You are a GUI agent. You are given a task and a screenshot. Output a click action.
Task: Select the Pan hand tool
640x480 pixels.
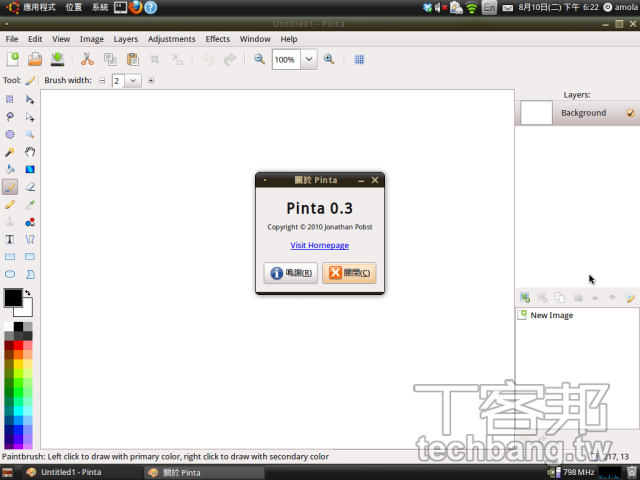tap(30, 152)
